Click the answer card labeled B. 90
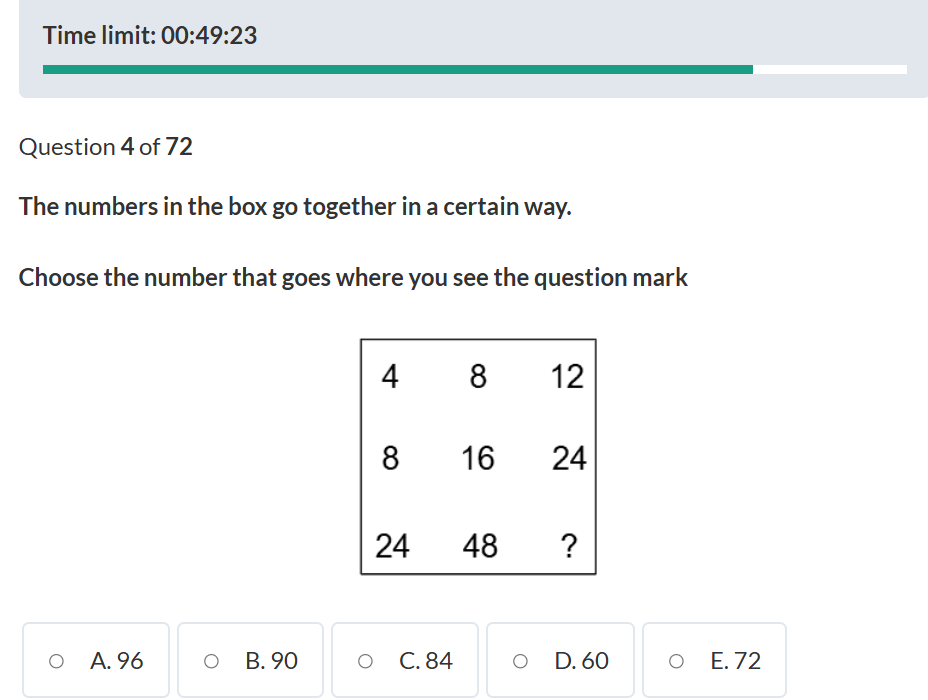 (x=250, y=660)
